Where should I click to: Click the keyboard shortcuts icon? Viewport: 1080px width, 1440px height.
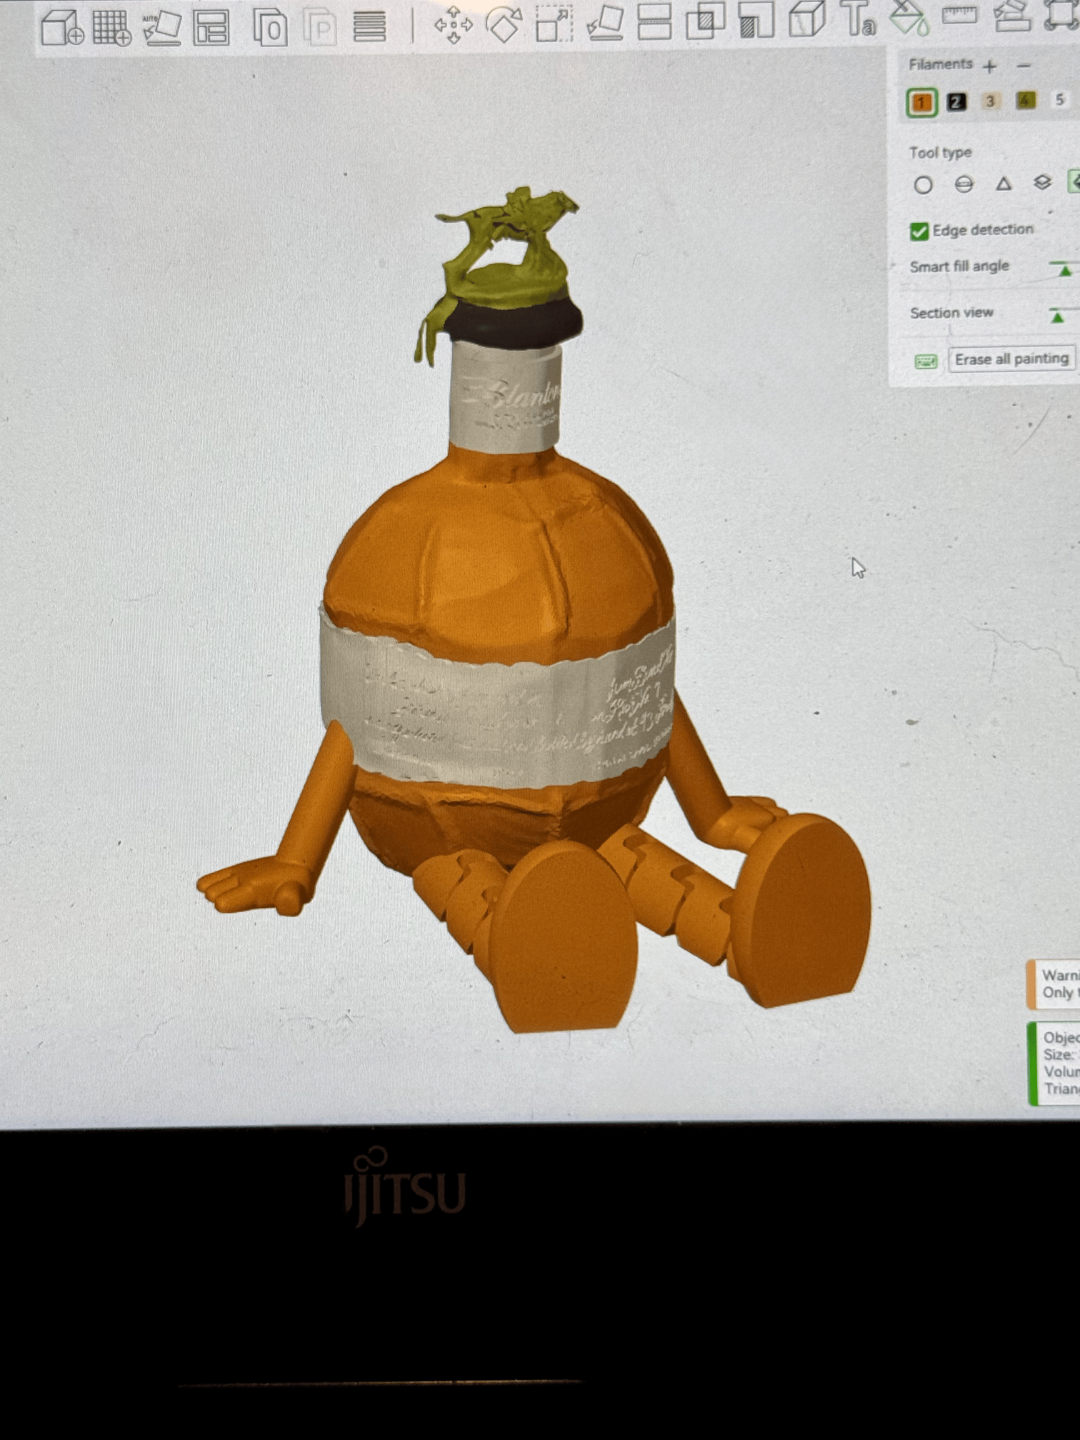pyautogui.click(x=926, y=361)
